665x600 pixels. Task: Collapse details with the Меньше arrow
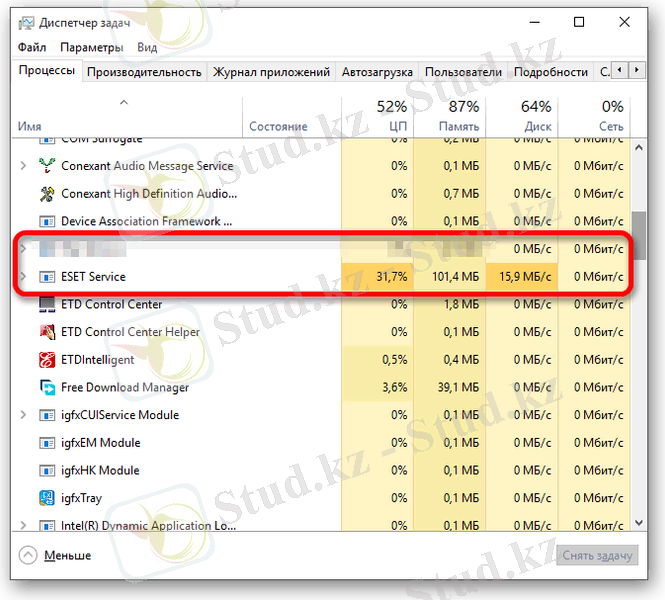[28, 555]
